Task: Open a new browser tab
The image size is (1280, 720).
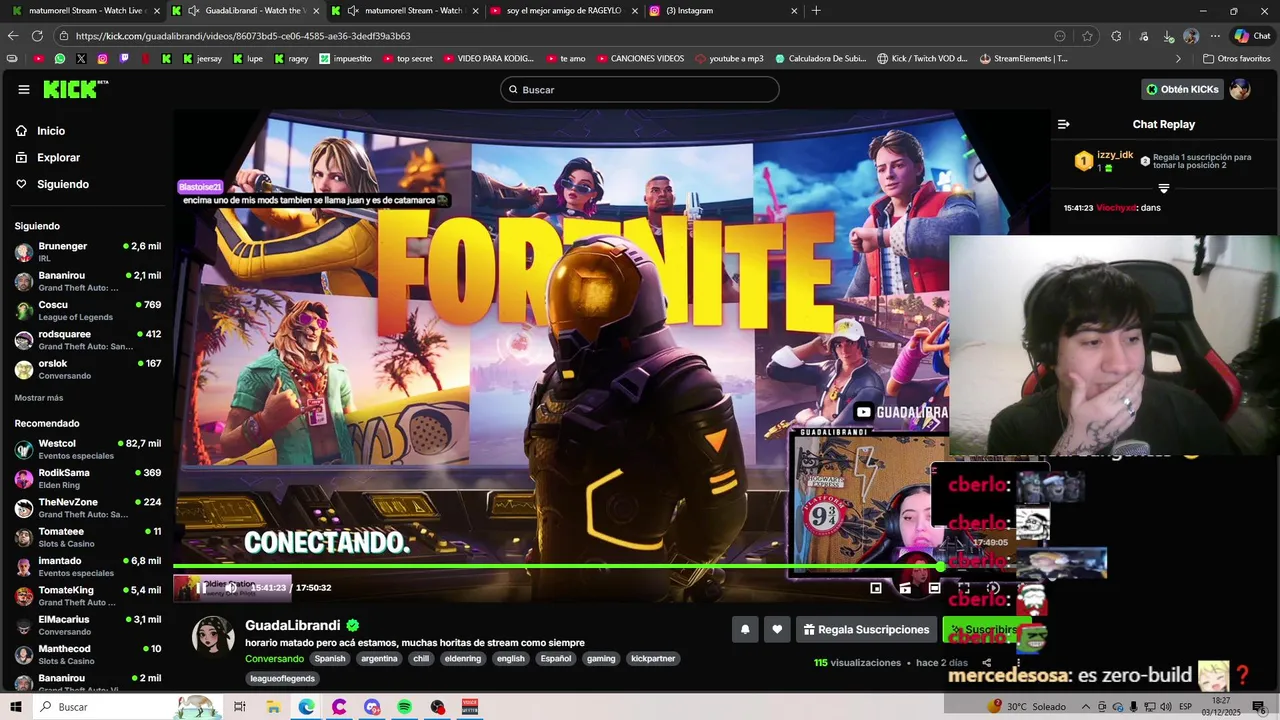Action: (816, 11)
